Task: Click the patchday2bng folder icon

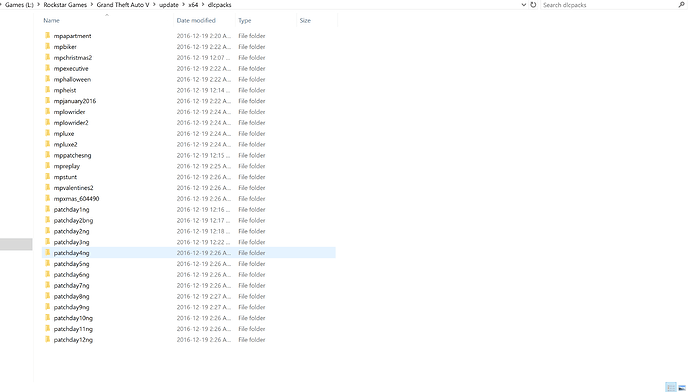Action: [x=48, y=220]
